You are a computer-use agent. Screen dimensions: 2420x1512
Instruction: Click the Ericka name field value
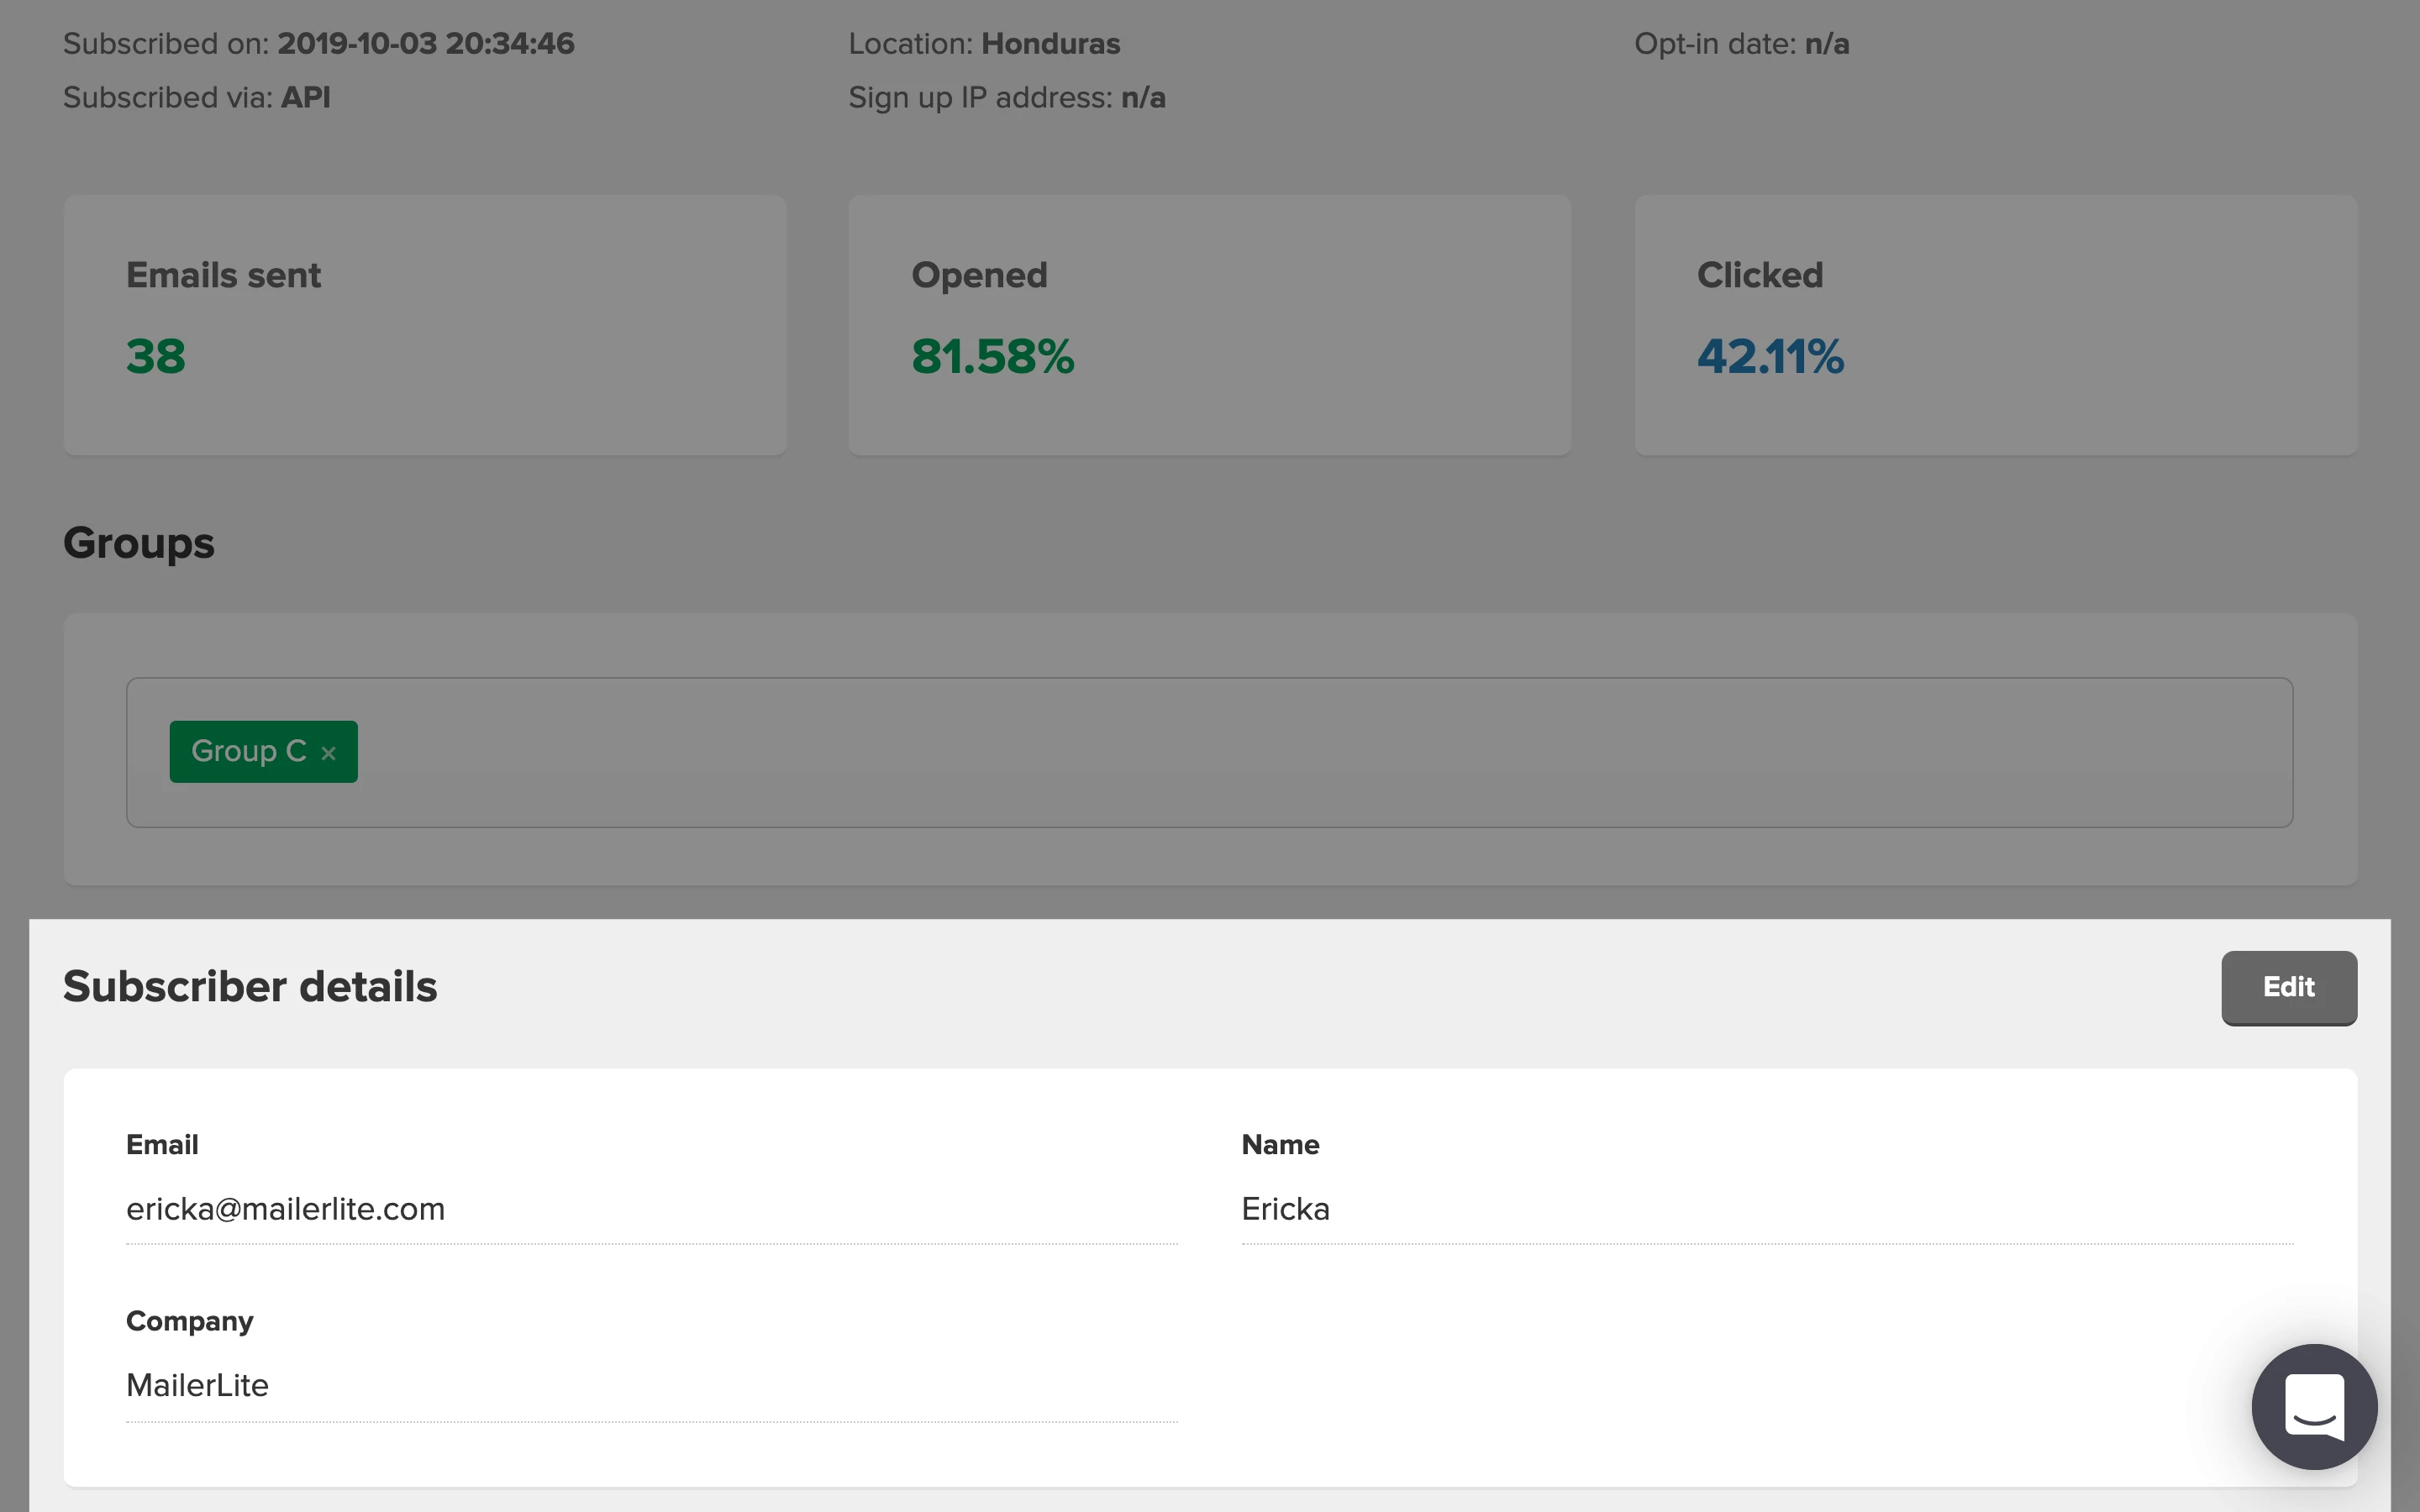click(x=1285, y=1209)
